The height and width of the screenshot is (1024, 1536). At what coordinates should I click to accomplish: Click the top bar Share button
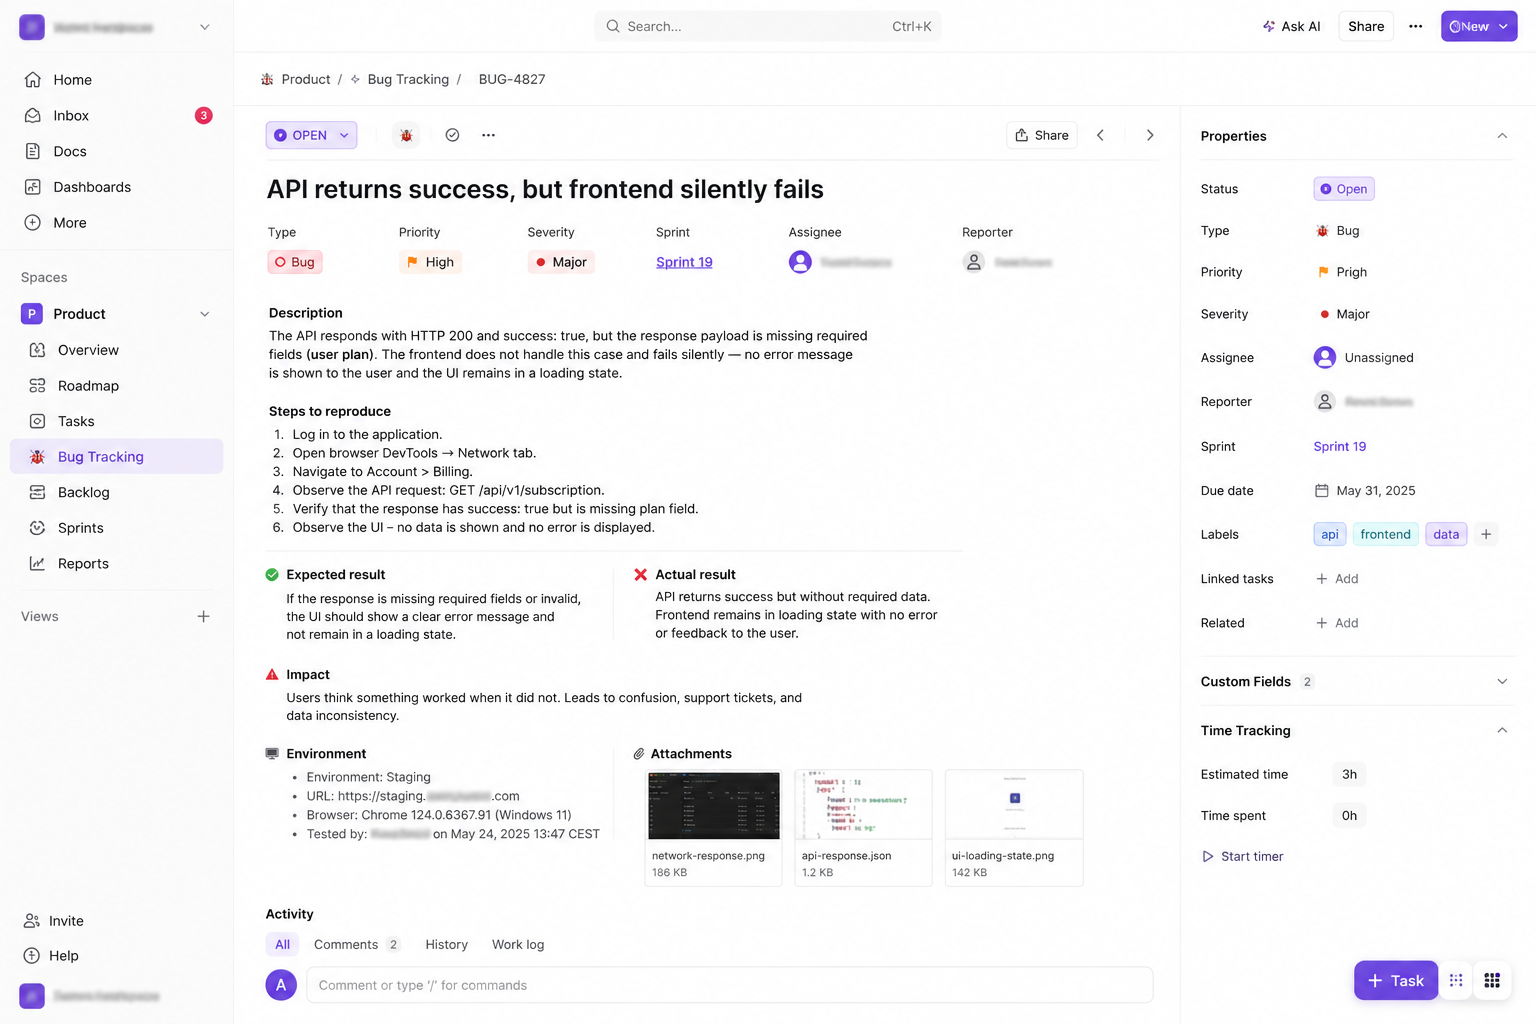[1366, 26]
